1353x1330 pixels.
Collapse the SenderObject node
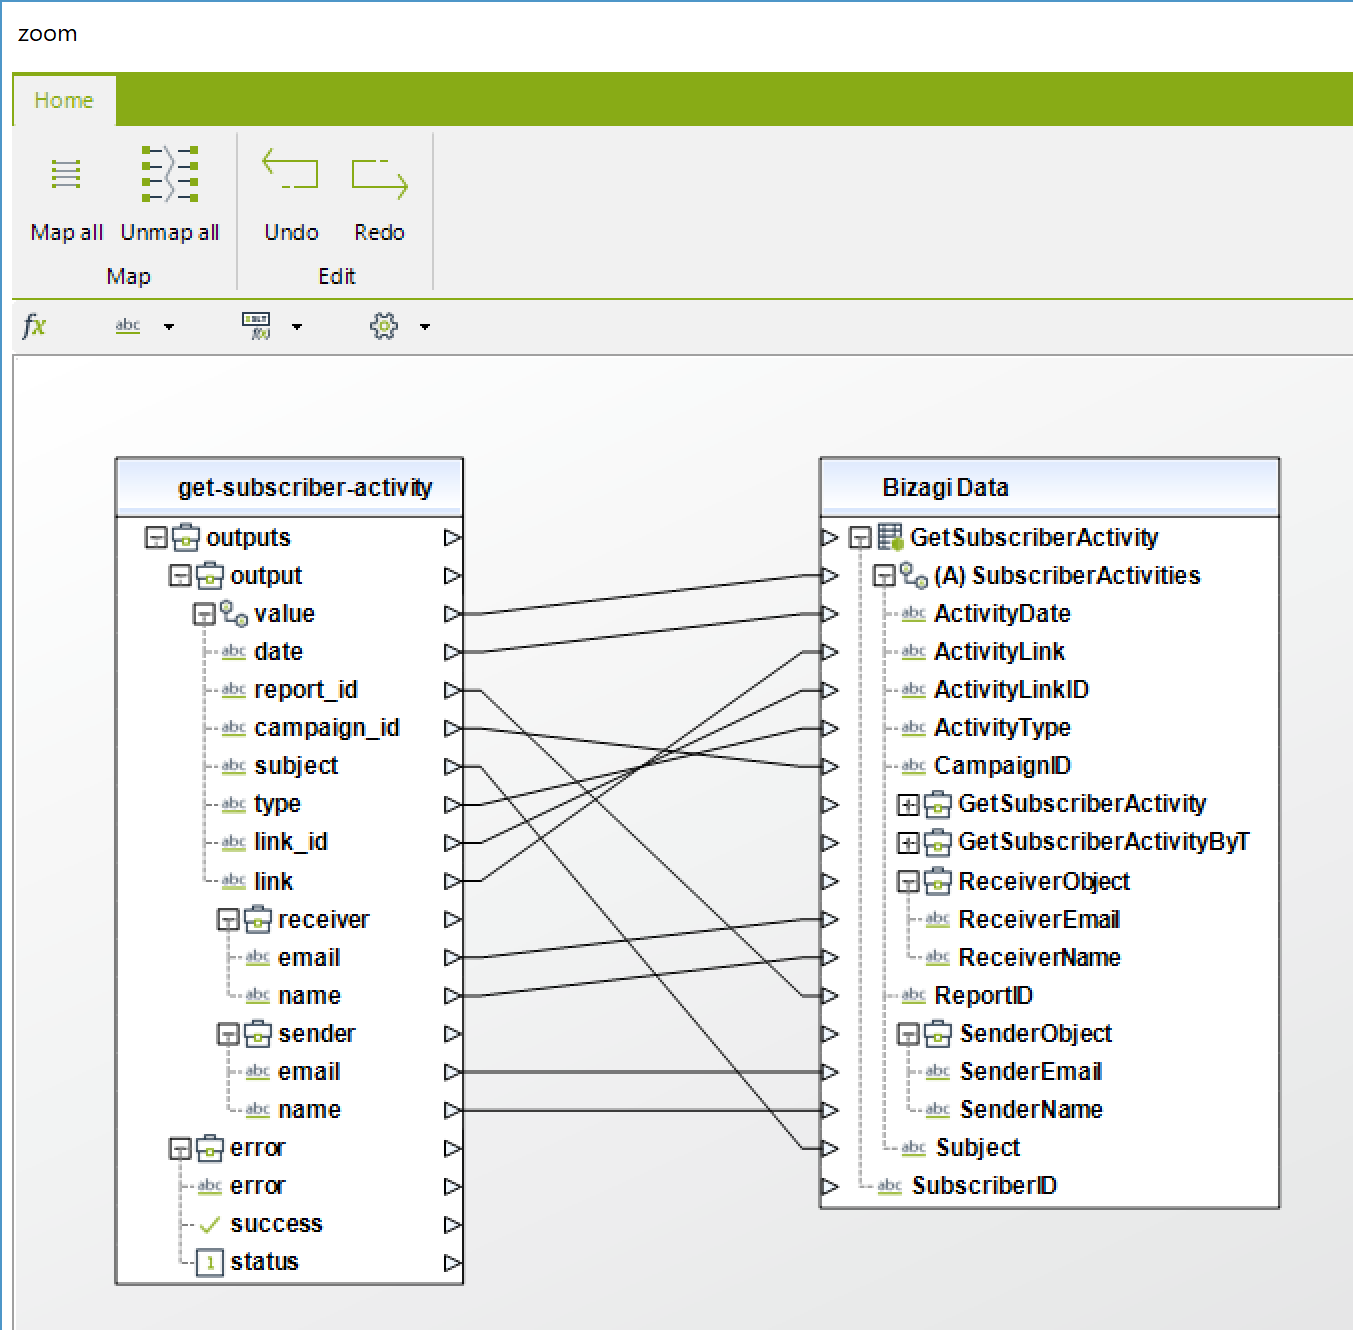click(908, 1034)
